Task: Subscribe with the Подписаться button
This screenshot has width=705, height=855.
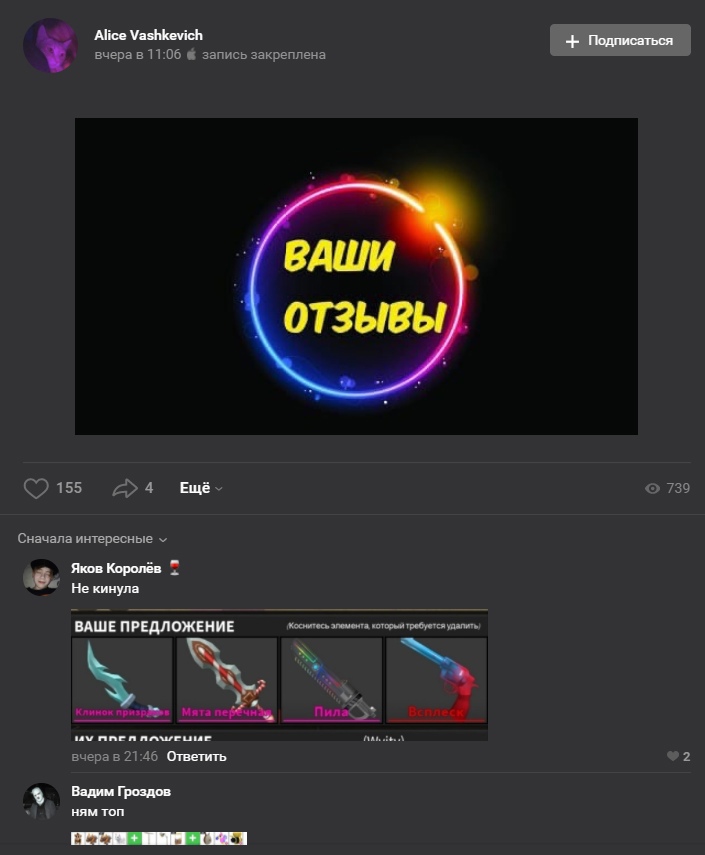Action: coord(620,40)
